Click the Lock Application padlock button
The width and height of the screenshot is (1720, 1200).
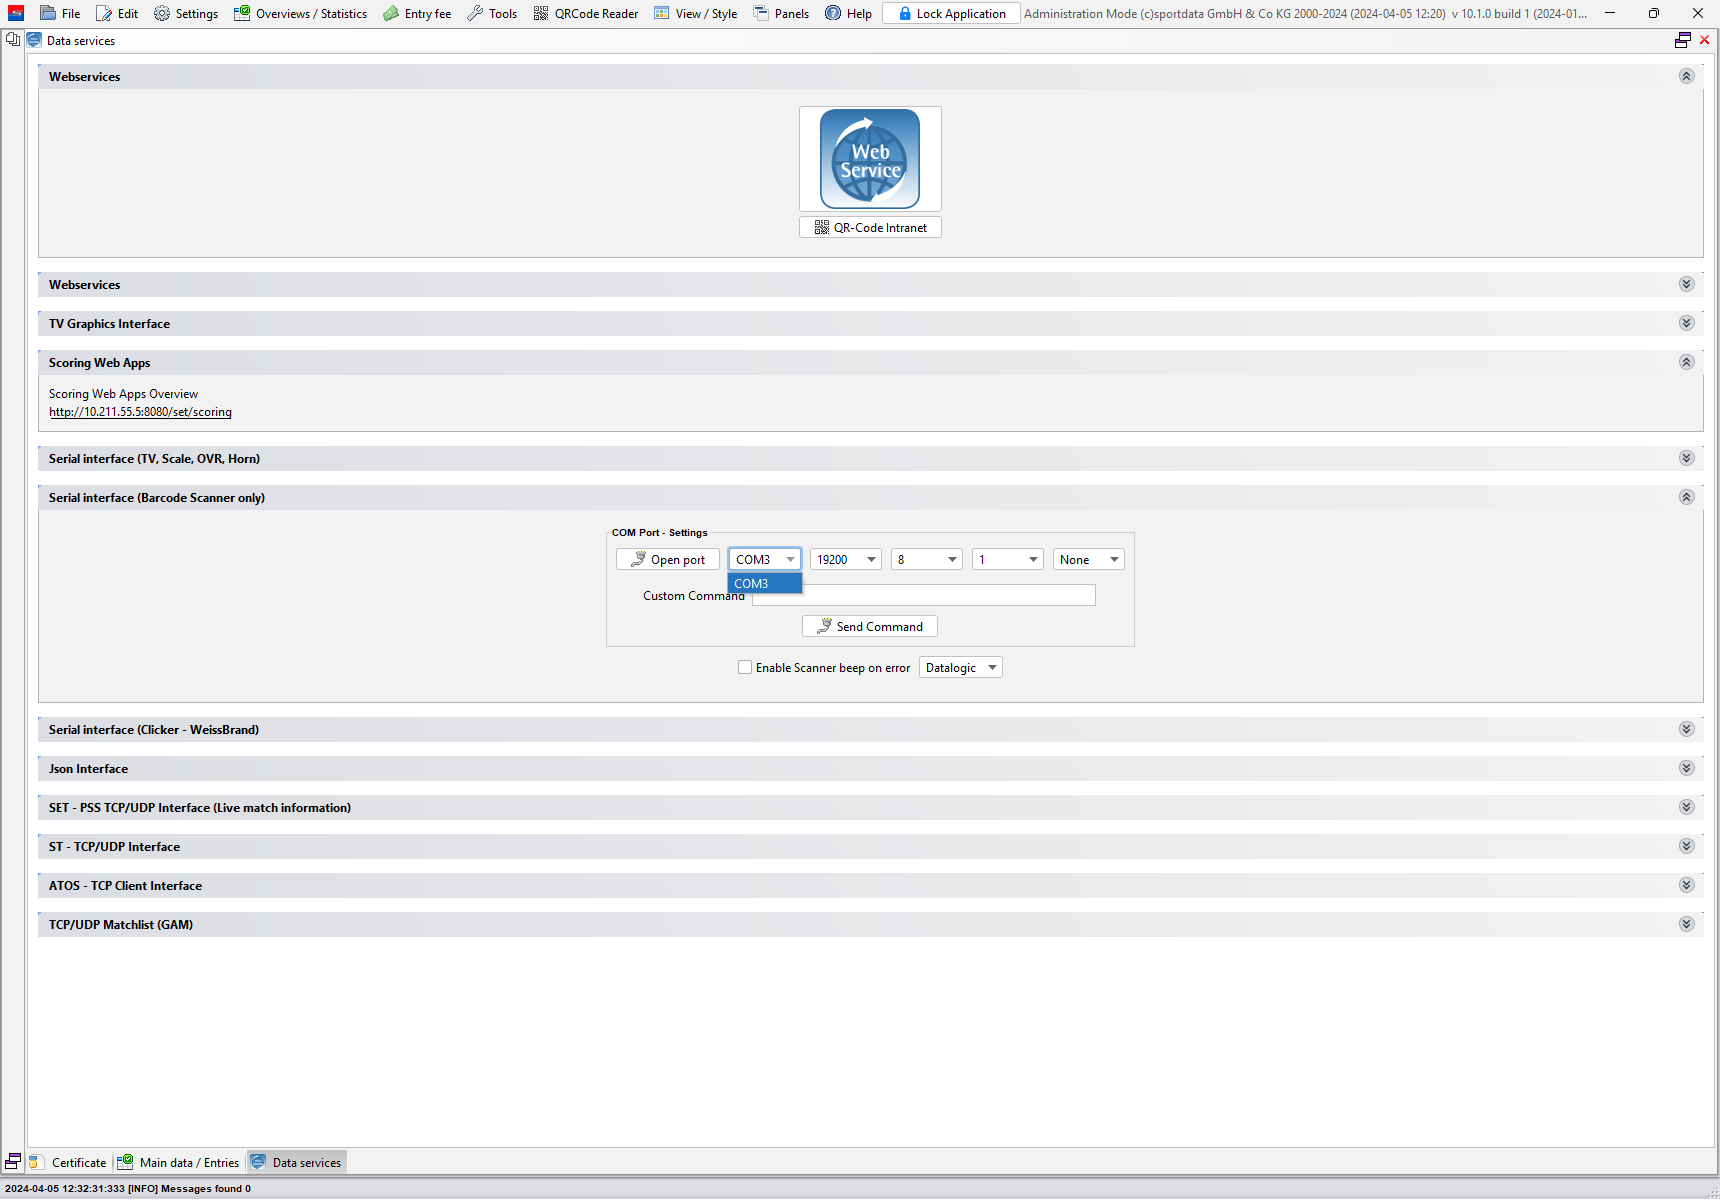(951, 14)
